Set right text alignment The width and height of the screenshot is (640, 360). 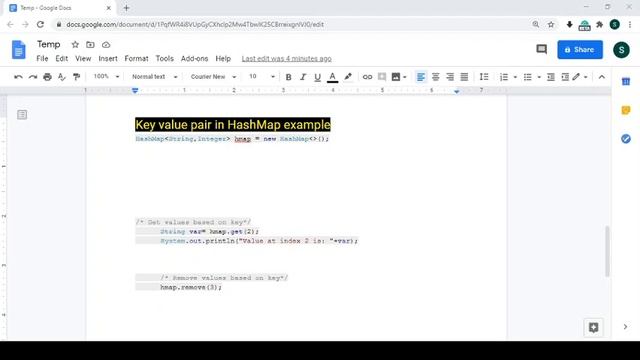450,77
